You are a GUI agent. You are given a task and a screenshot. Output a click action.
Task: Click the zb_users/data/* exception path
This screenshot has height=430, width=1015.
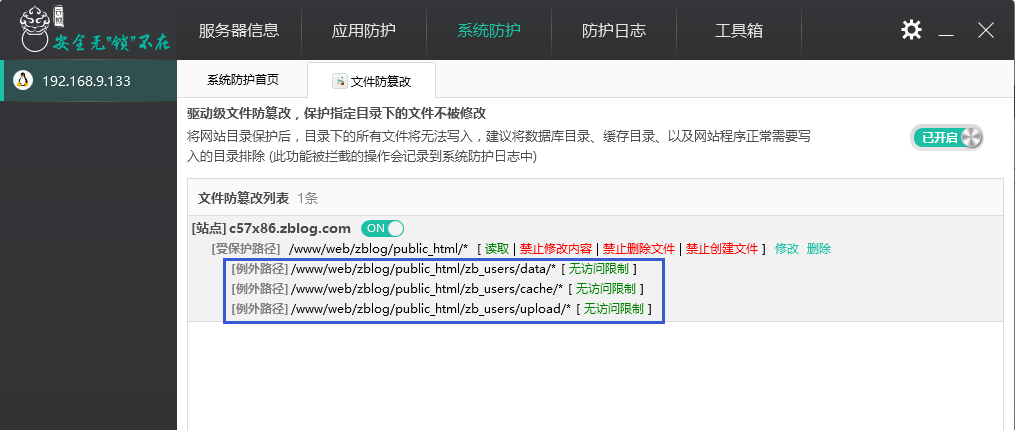(423, 269)
